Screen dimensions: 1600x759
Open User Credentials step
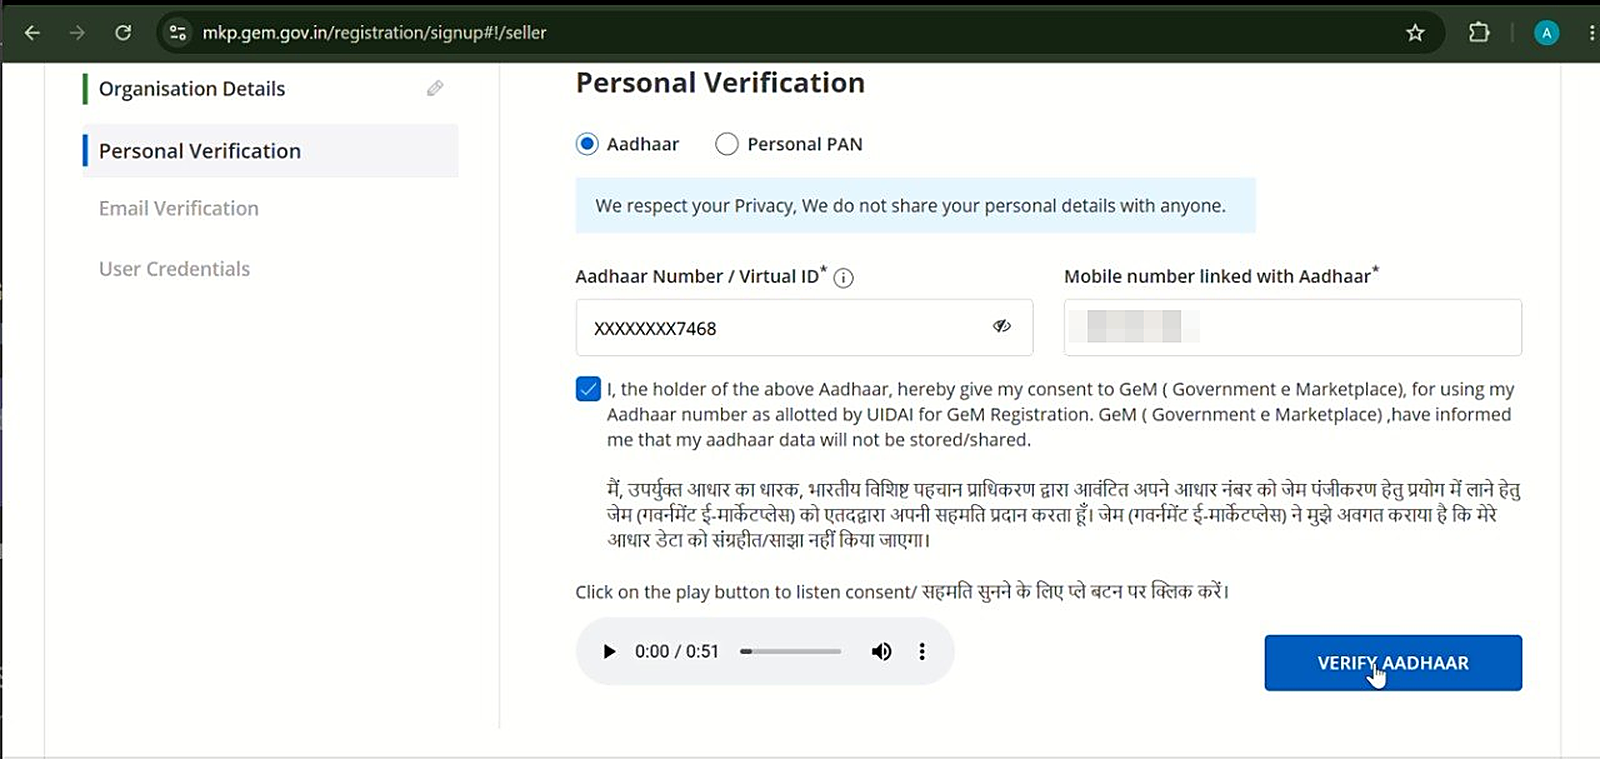pos(174,269)
